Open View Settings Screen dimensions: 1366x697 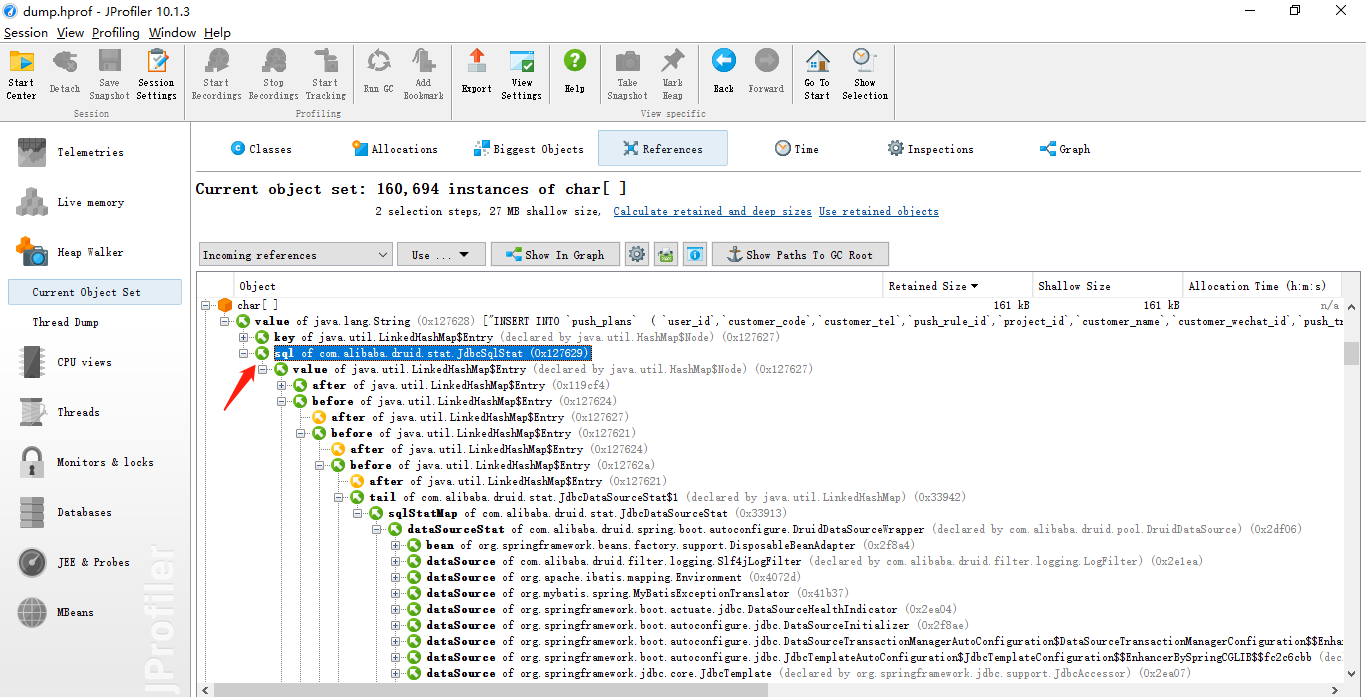(521, 70)
